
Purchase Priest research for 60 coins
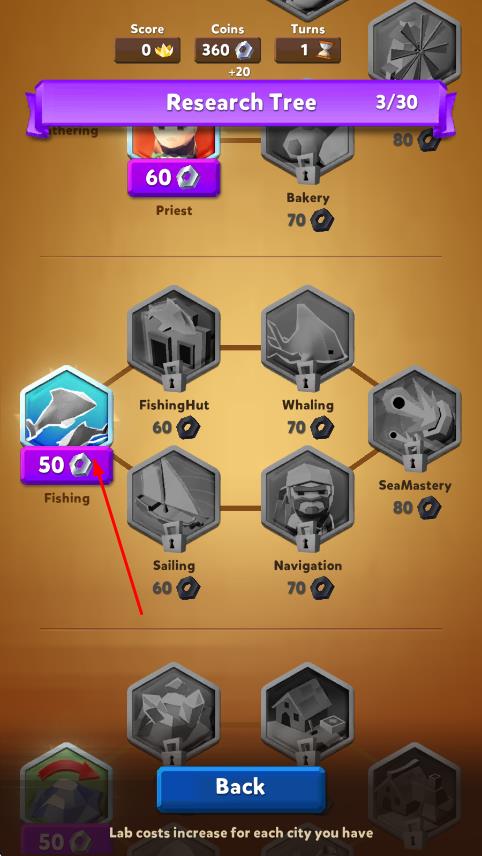point(174,177)
